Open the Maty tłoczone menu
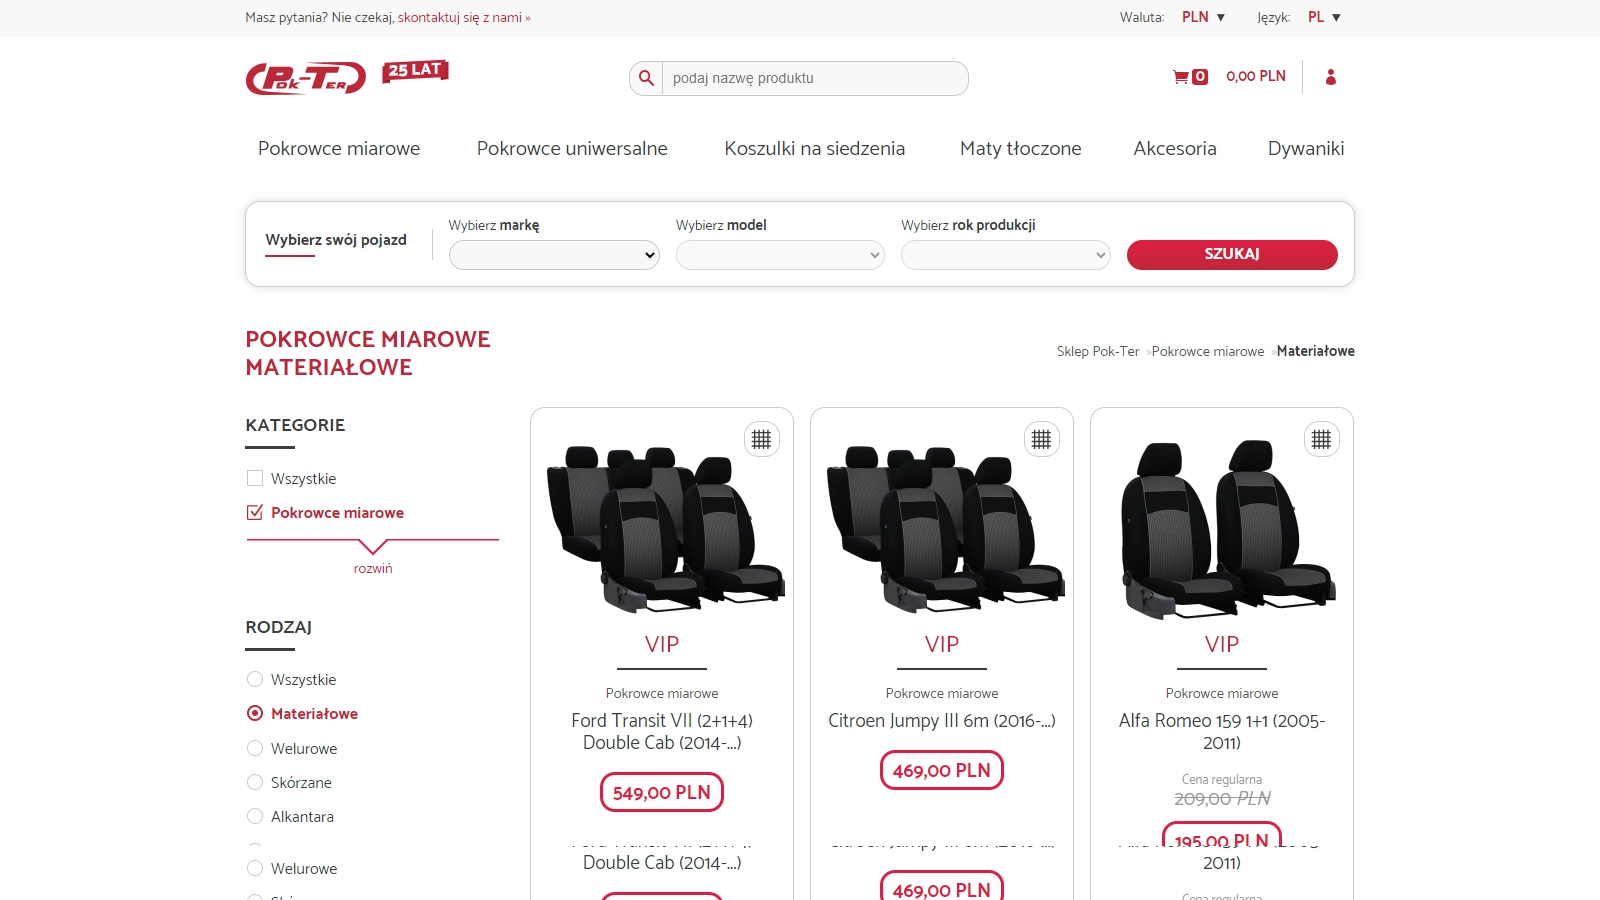The width and height of the screenshot is (1600, 900). (1021, 148)
